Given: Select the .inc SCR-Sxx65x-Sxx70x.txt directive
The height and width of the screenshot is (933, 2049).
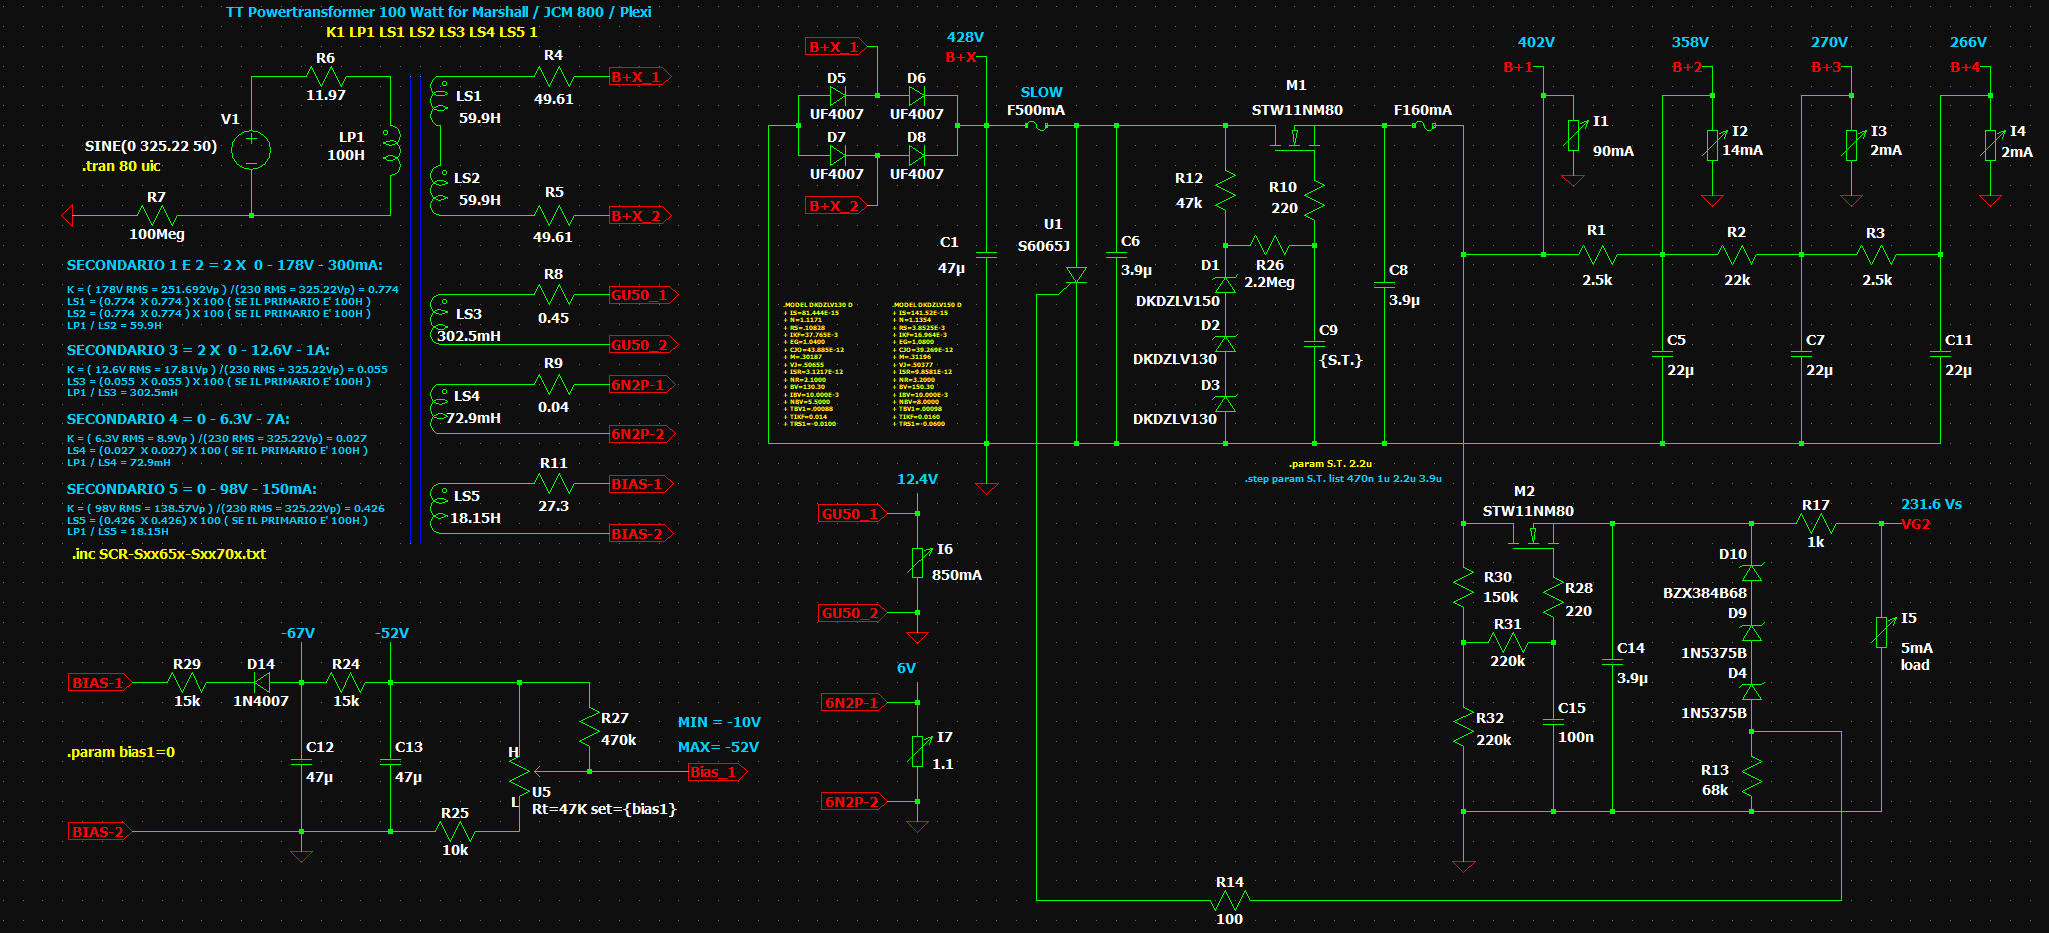Looking at the screenshot, I should click(169, 554).
